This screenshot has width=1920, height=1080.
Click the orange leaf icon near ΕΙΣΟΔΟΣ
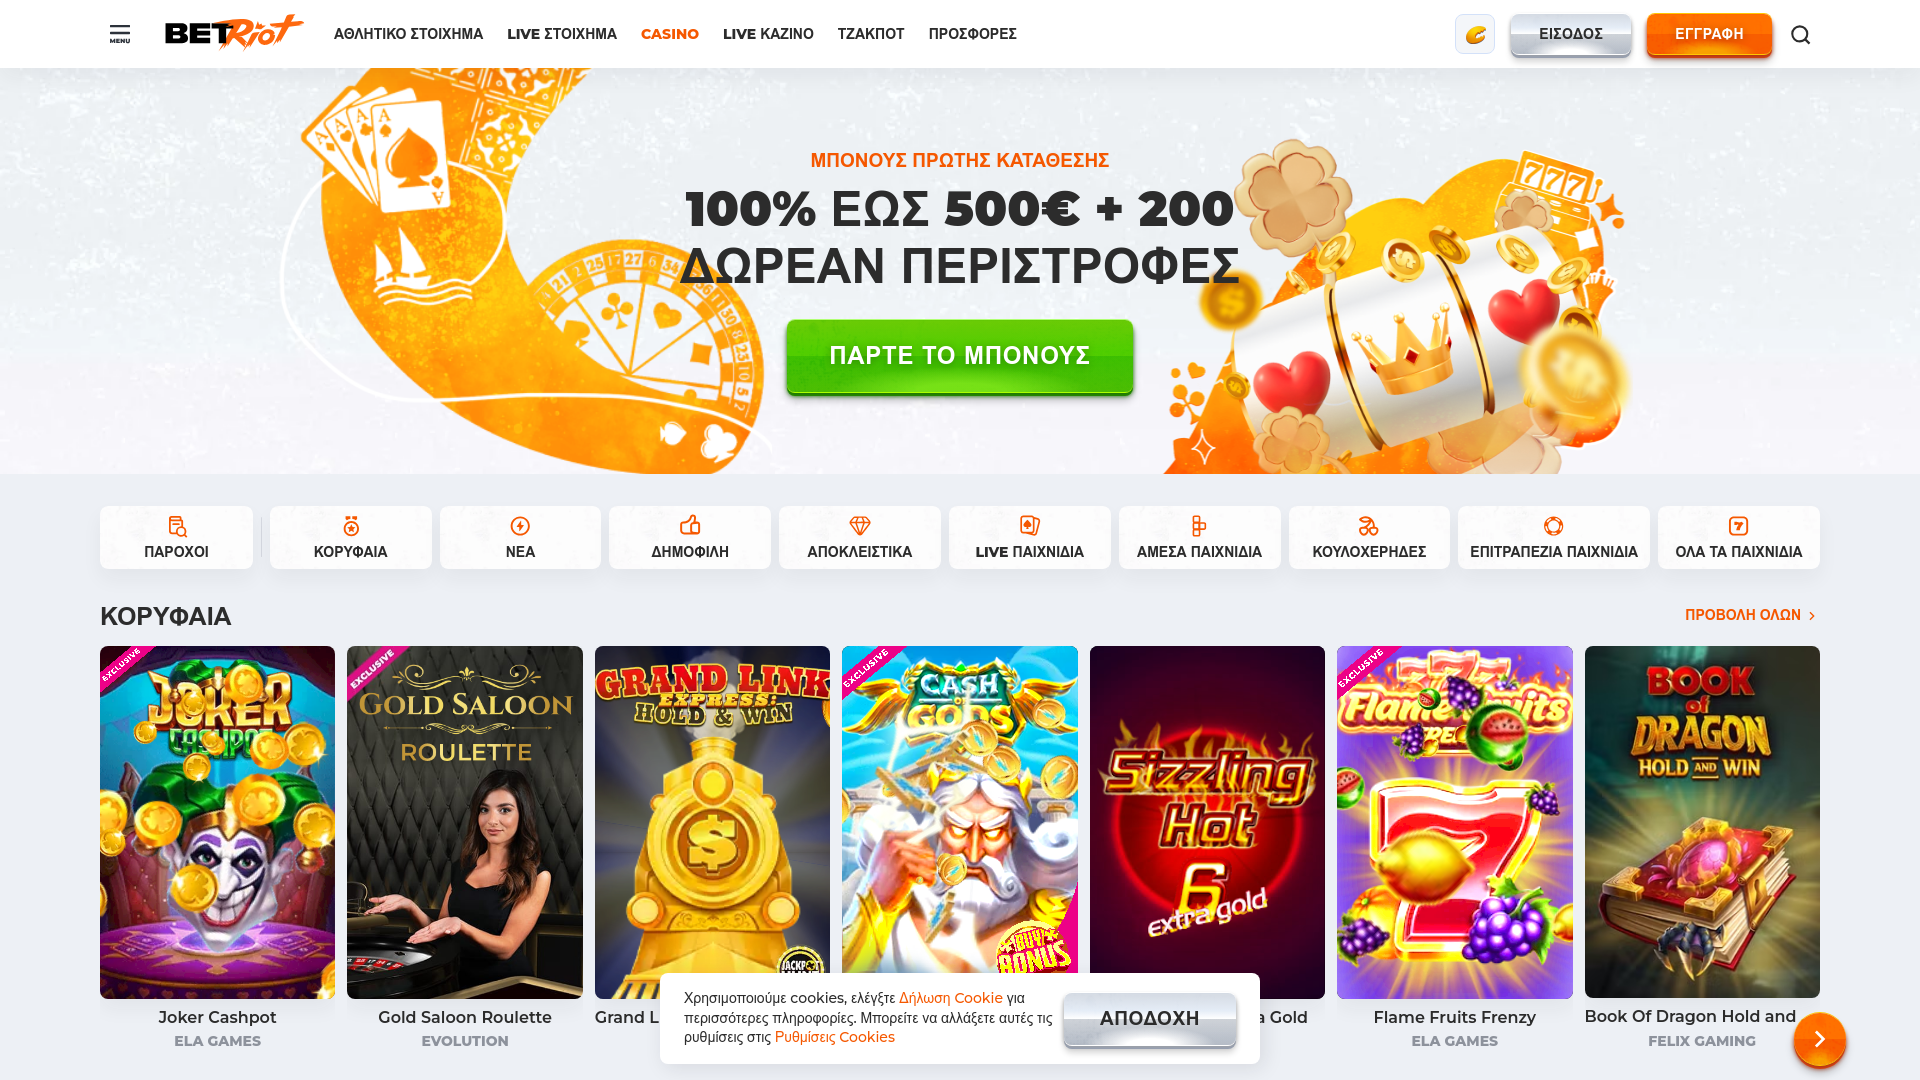click(x=1475, y=34)
